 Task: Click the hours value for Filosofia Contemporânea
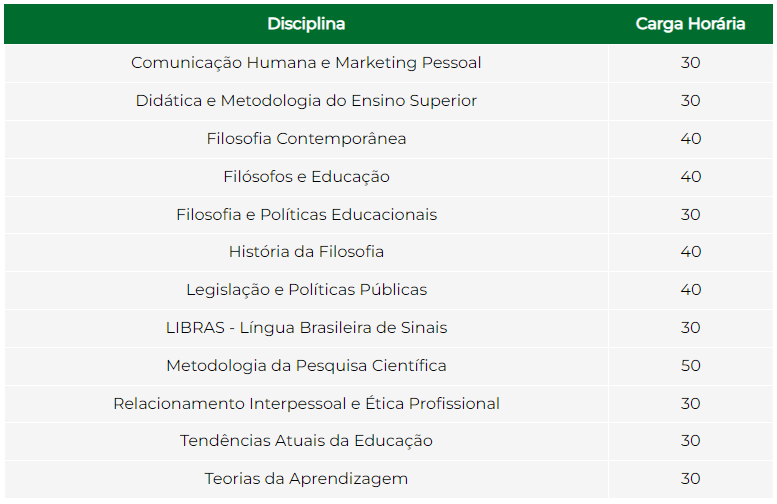click(x=690, y=139)
